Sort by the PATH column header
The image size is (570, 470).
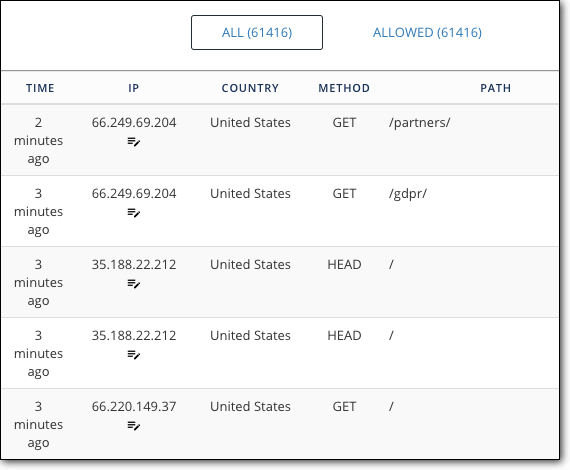(x=495, y=88)
